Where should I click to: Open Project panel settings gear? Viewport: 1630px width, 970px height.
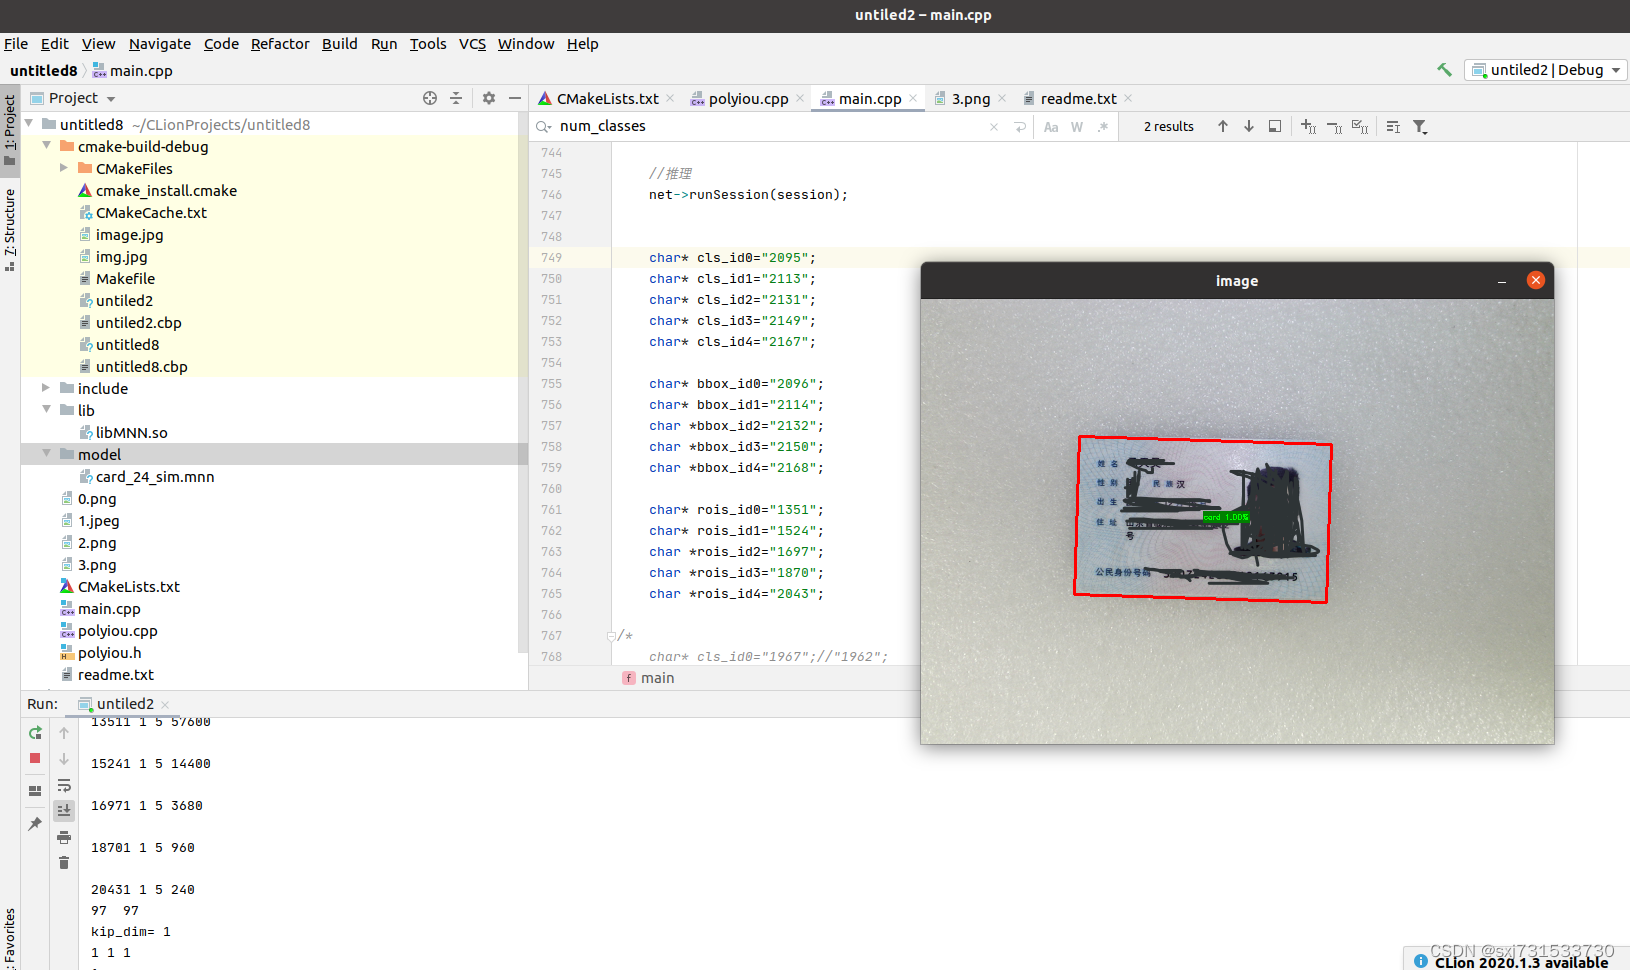click(488, 98)
